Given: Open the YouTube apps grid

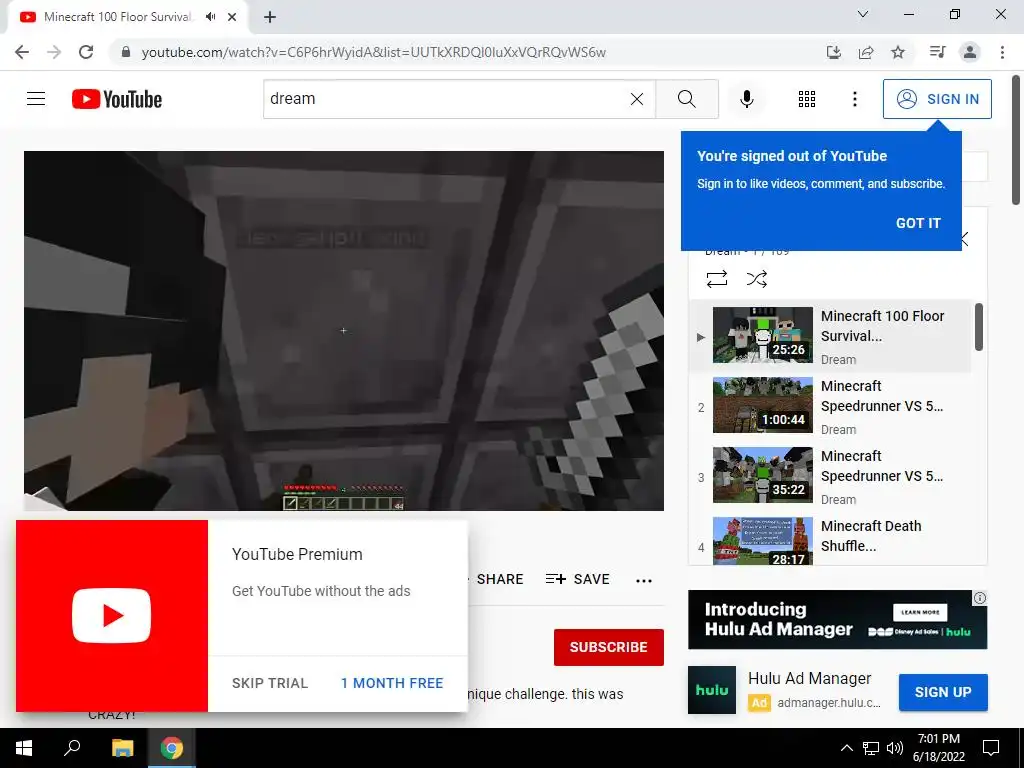Looking at the screenshot, I should [x=807, y=99].
